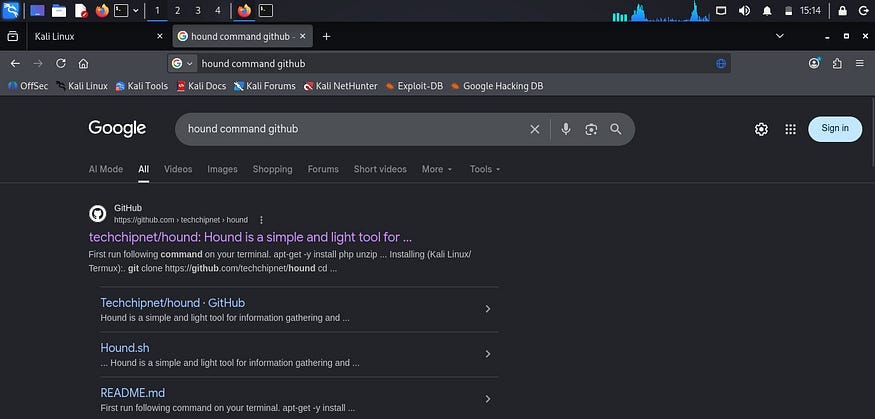Open the Kali Linux bookmark
875x419 pixels.
click(82, 86)
